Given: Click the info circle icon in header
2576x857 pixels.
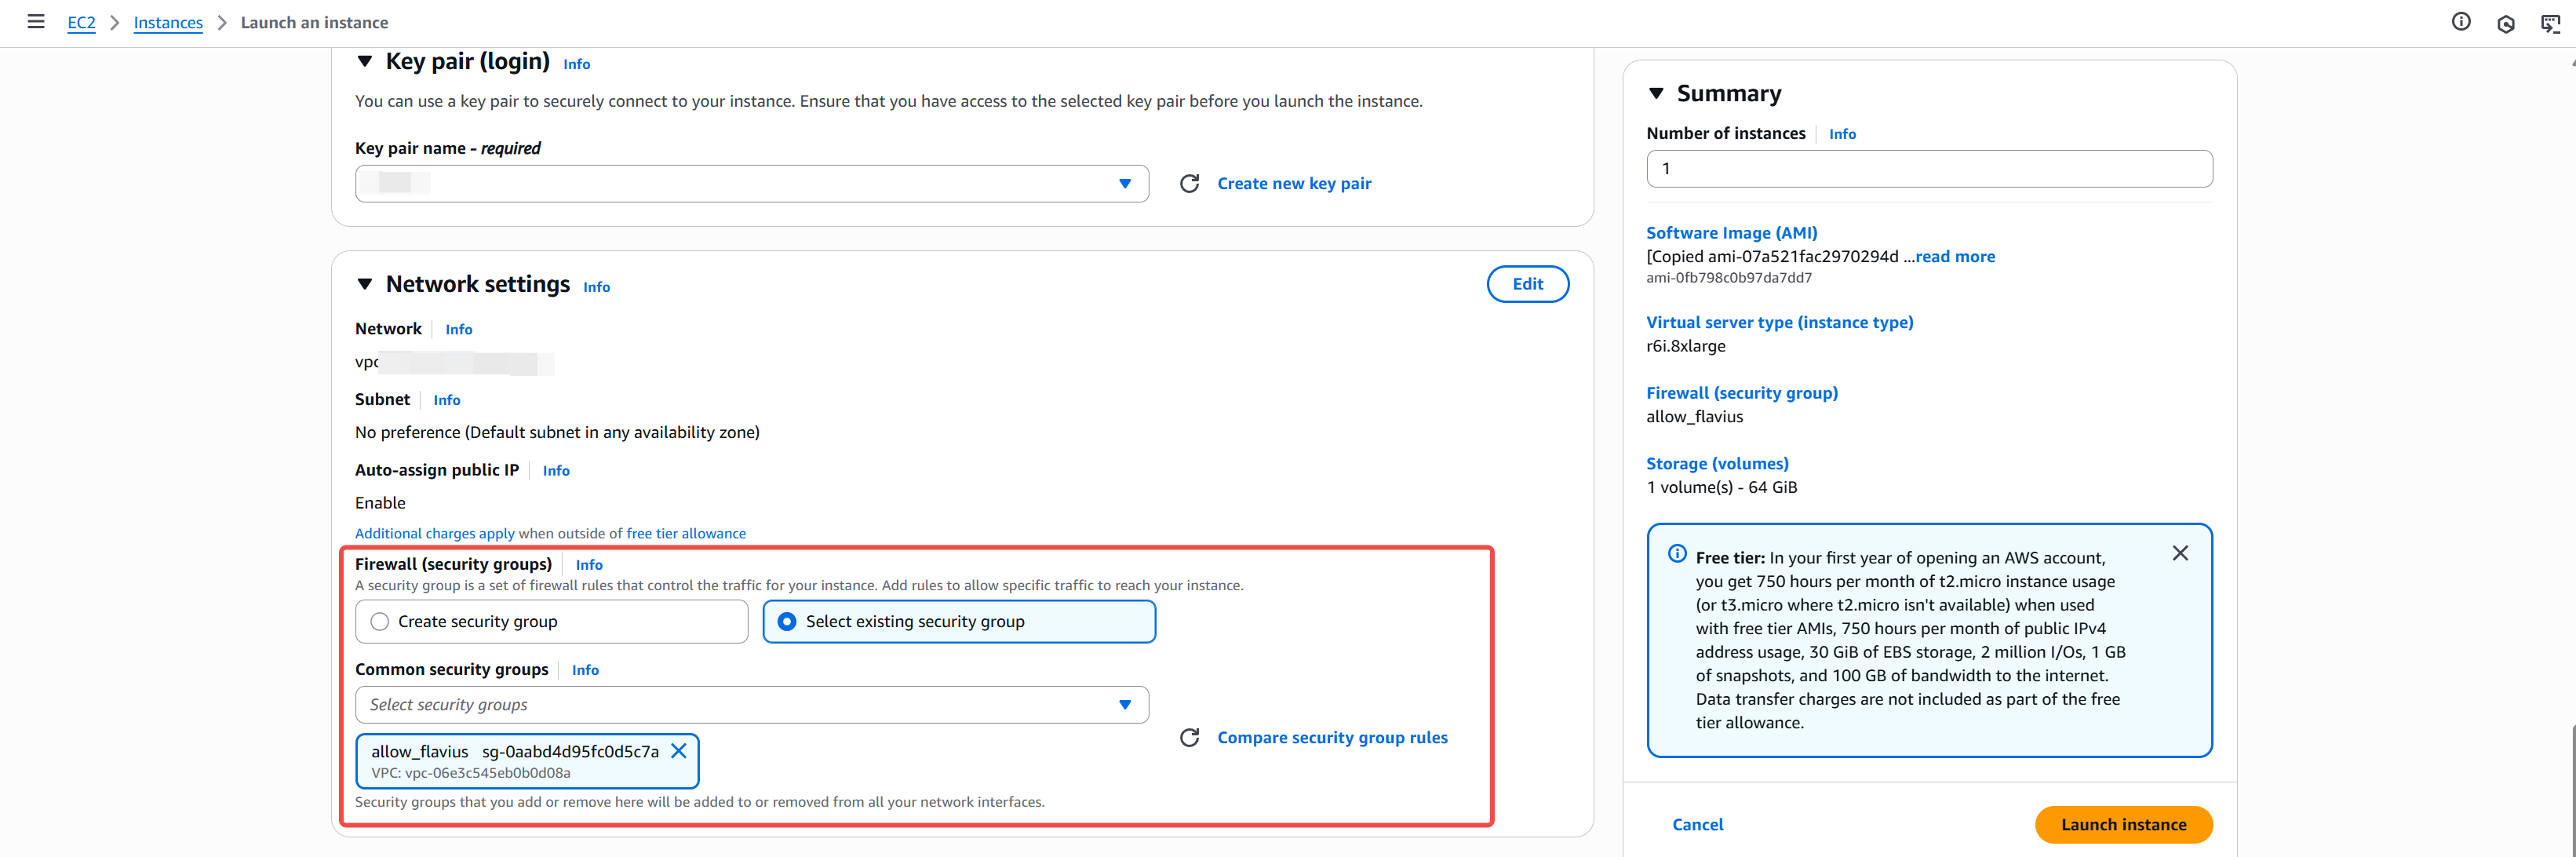Looking at the screenshot, I should (2461, 22).
